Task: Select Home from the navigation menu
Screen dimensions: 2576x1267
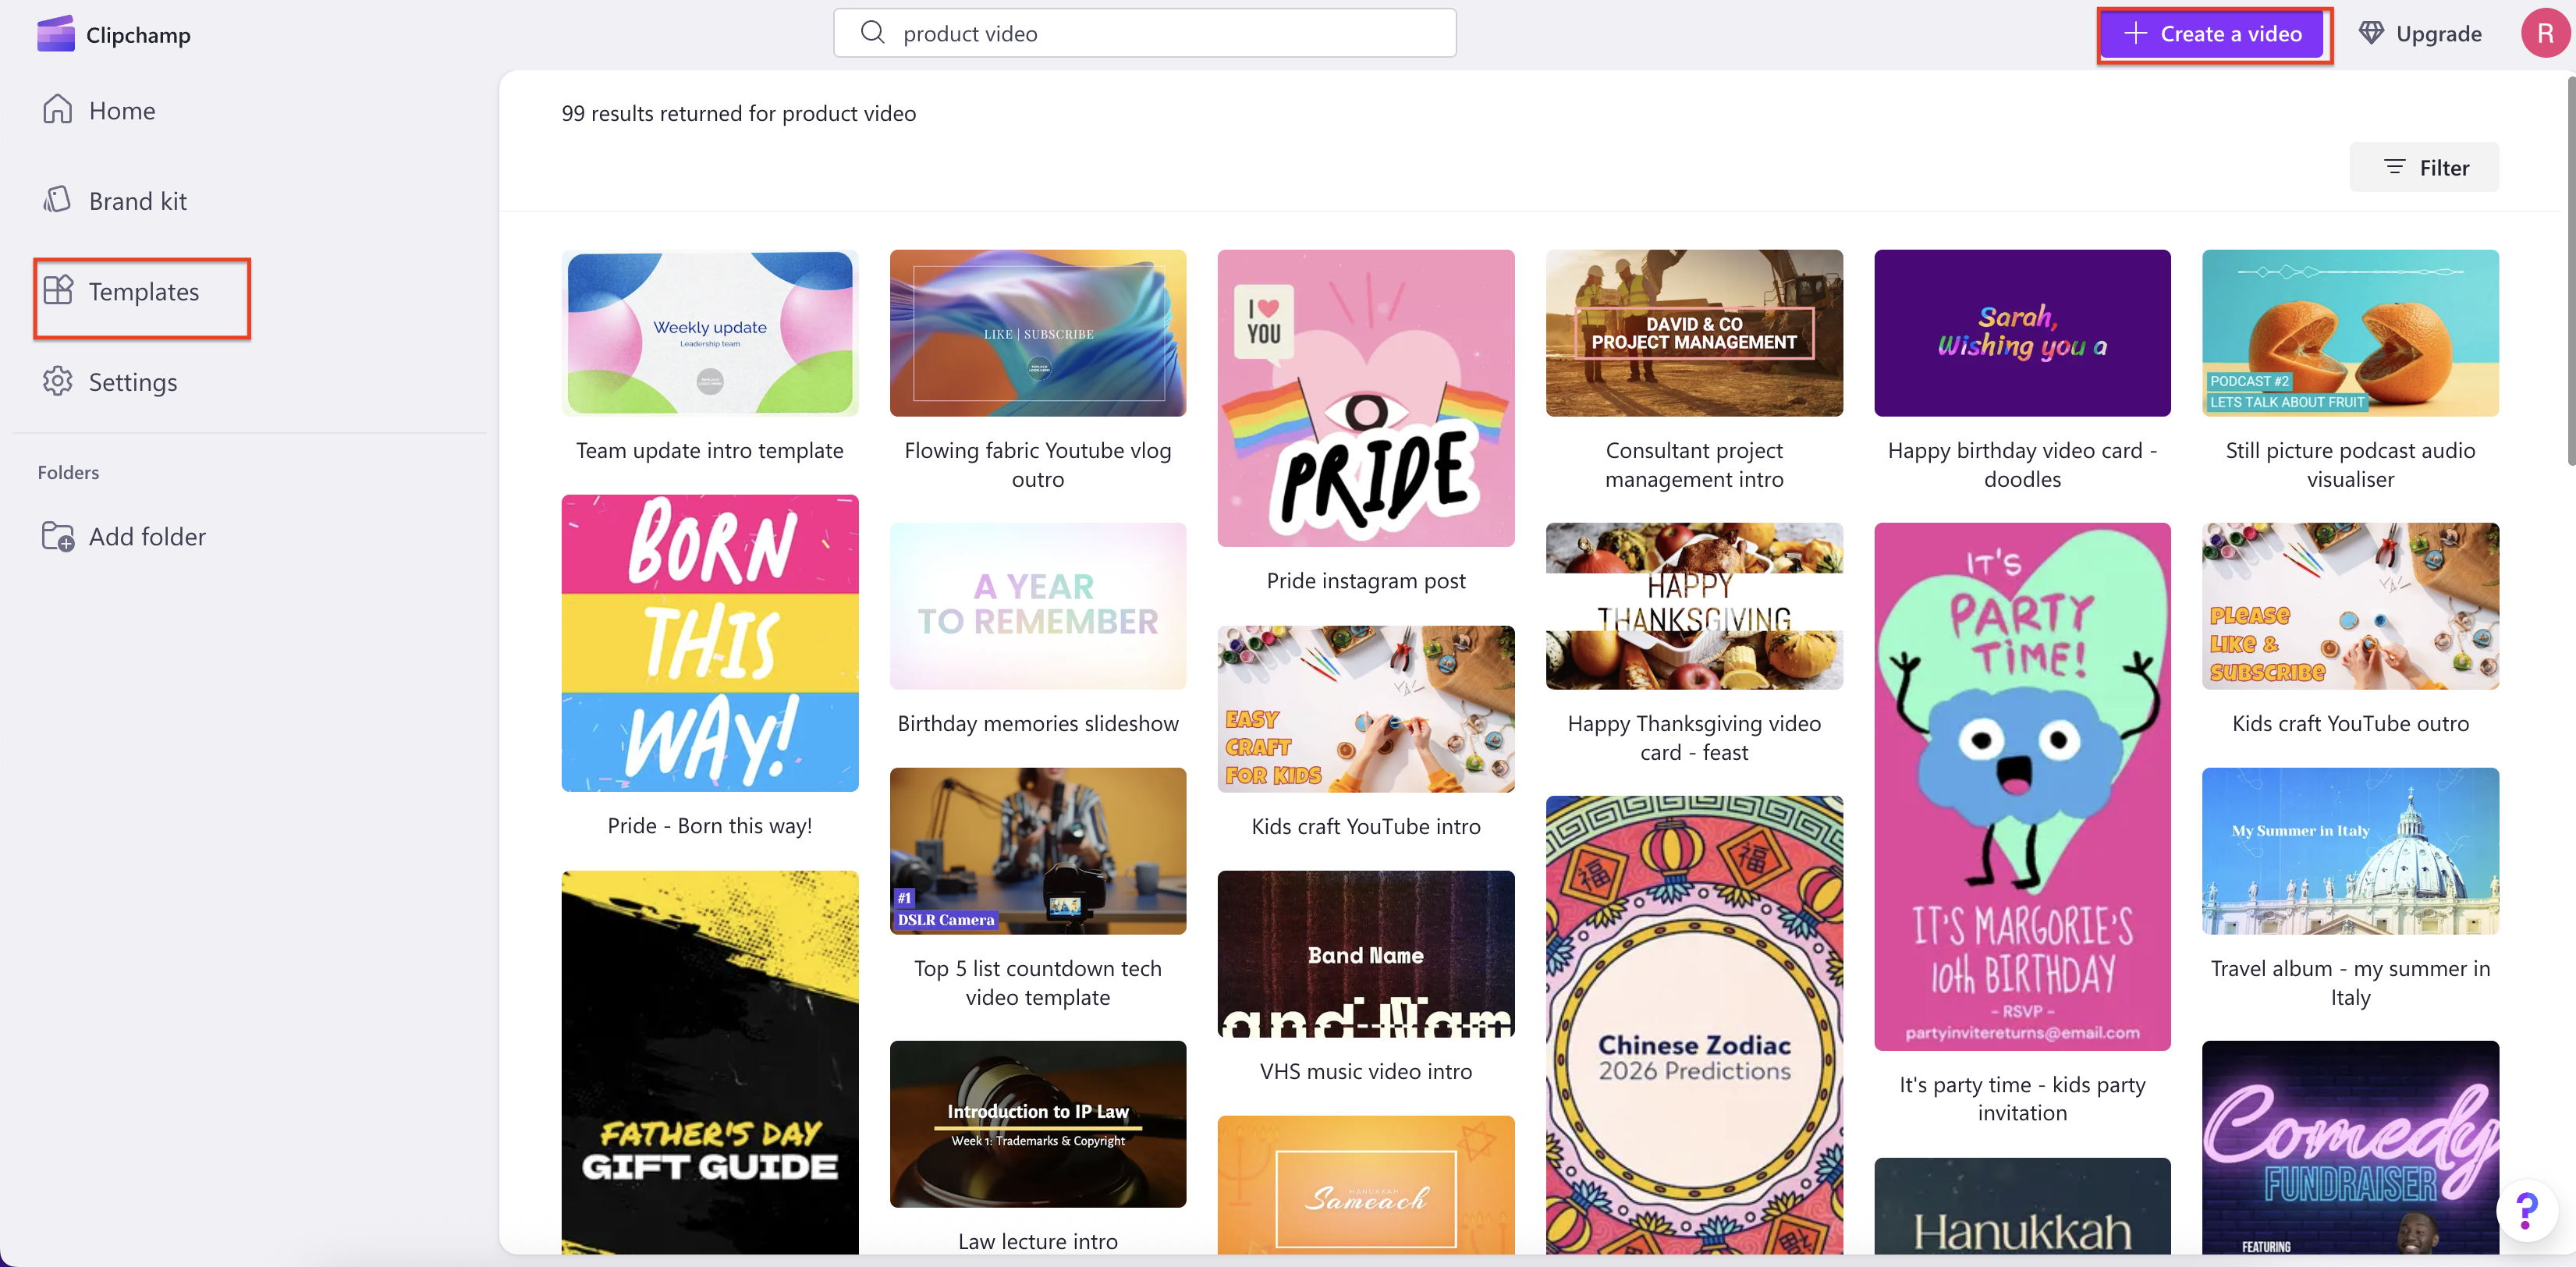Action: [121, 110]
